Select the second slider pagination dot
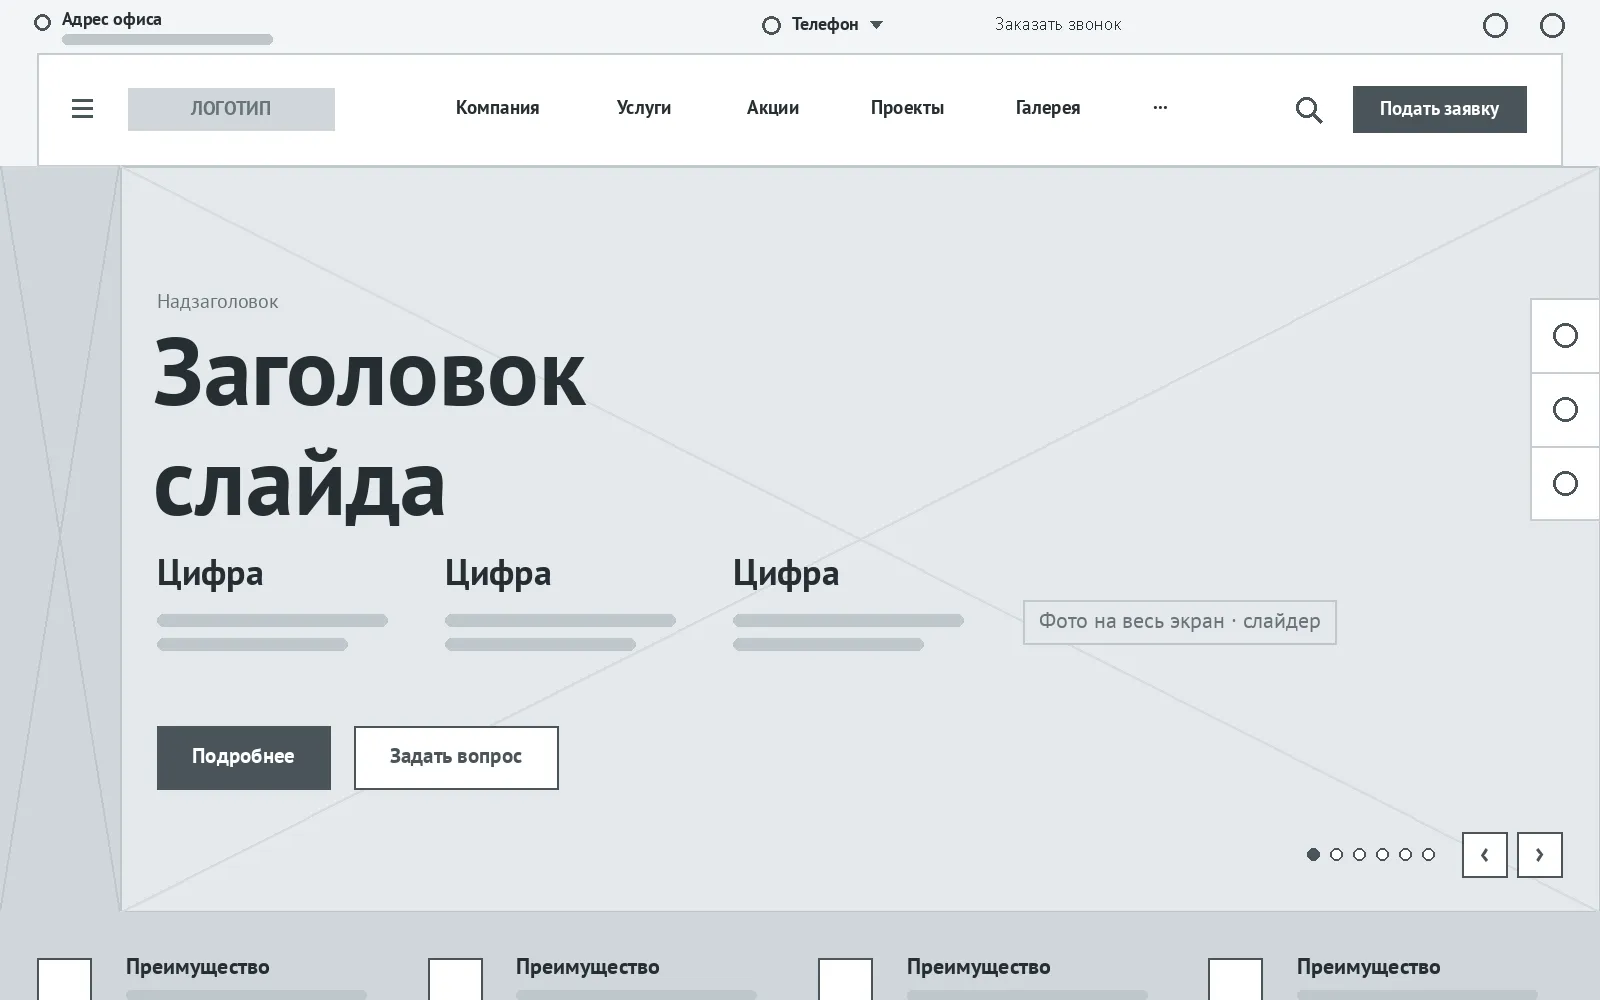The width and height of the screenshot is (1600, 1000). [x=1336, y=854]
